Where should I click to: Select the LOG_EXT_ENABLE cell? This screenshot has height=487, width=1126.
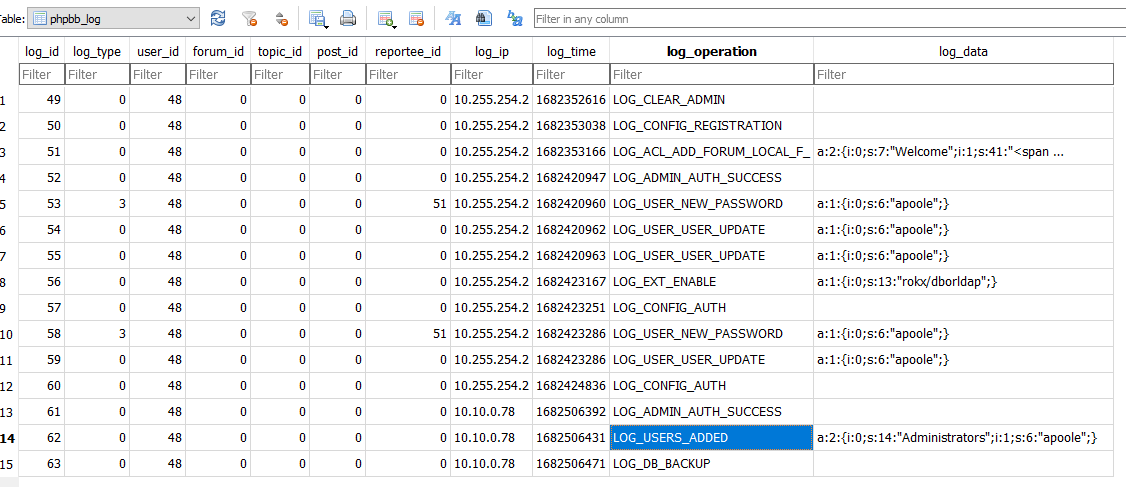[x=711, y=282]
